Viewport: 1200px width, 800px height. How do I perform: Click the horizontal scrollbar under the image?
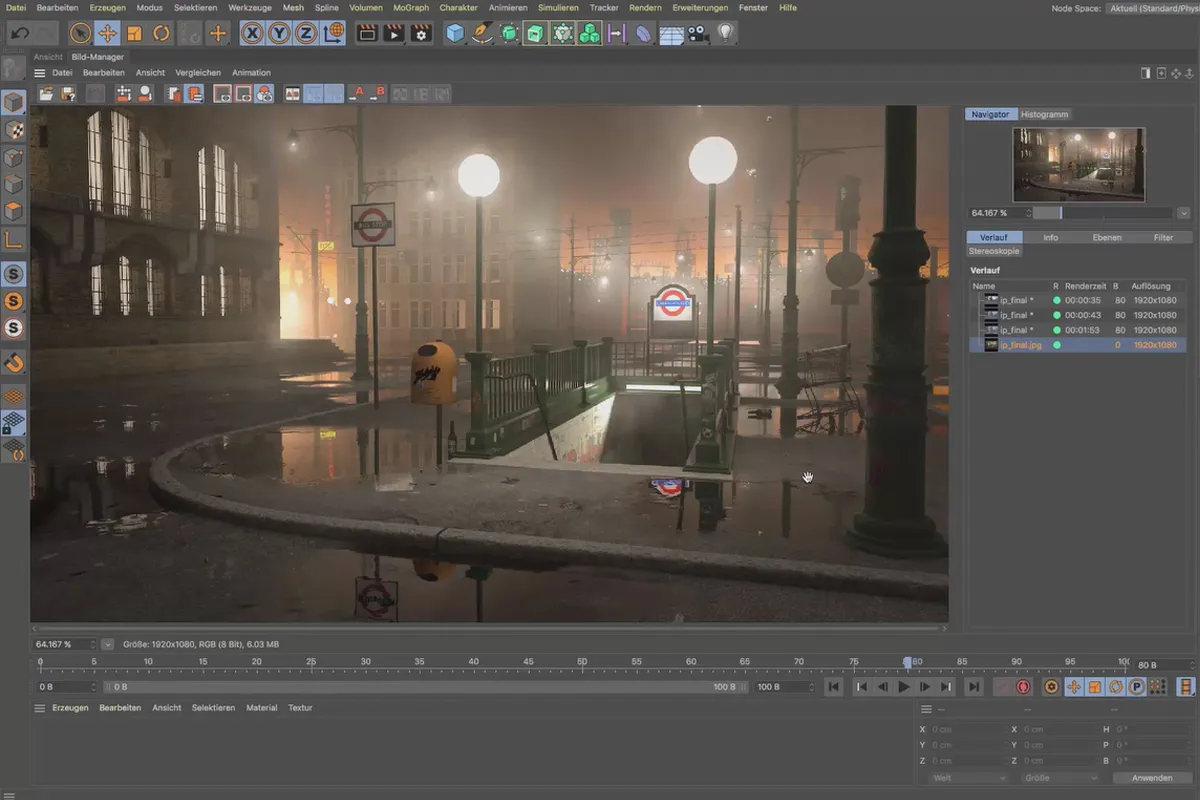pos(489,629)
